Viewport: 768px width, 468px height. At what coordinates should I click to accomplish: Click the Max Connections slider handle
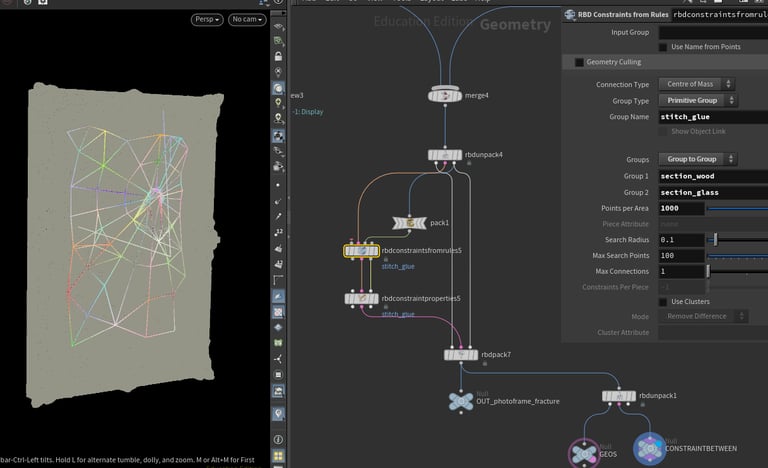pyautogui.click(x=708, y=271)
